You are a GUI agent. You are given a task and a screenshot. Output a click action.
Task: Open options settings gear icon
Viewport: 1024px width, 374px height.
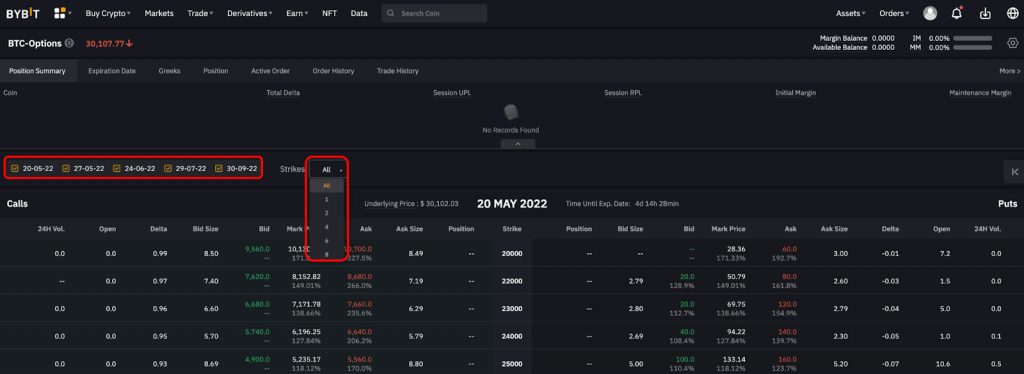pos(1012,43)
